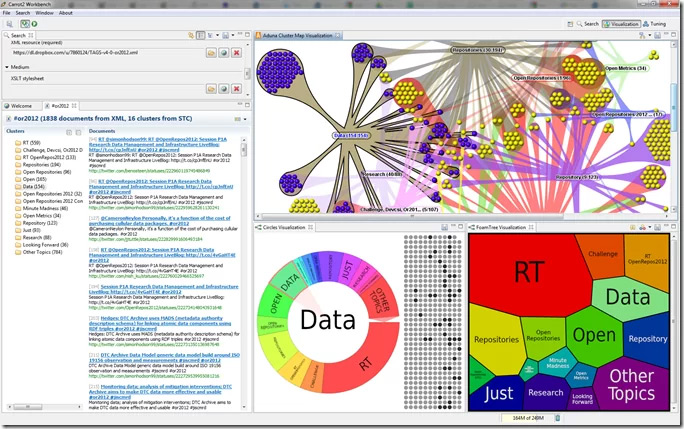Switch to the Search perspective button
The width and height of the screenshot is (684, 429).
[588, 24]
